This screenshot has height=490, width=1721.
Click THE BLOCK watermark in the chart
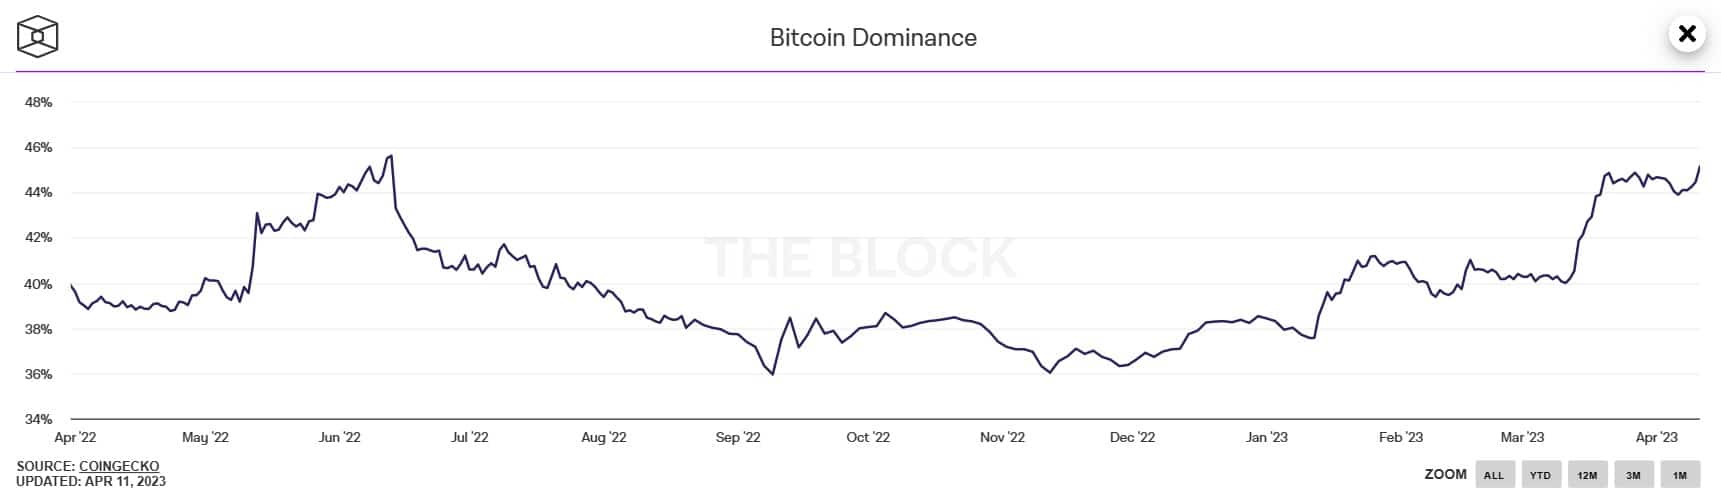tap(860, 258)
